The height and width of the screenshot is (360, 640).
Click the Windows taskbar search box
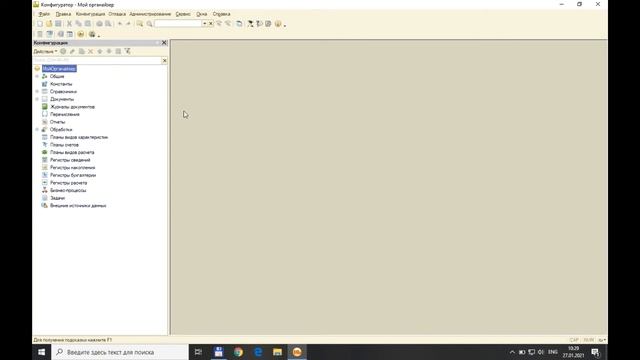click(120, 352)
